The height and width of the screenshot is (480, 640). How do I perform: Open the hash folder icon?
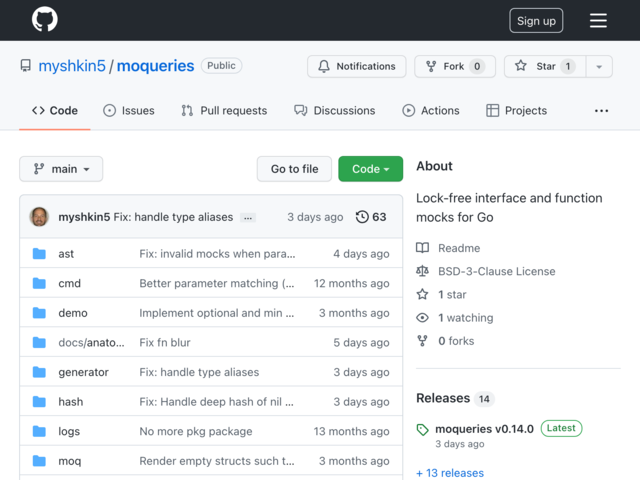tap(39, 402)
